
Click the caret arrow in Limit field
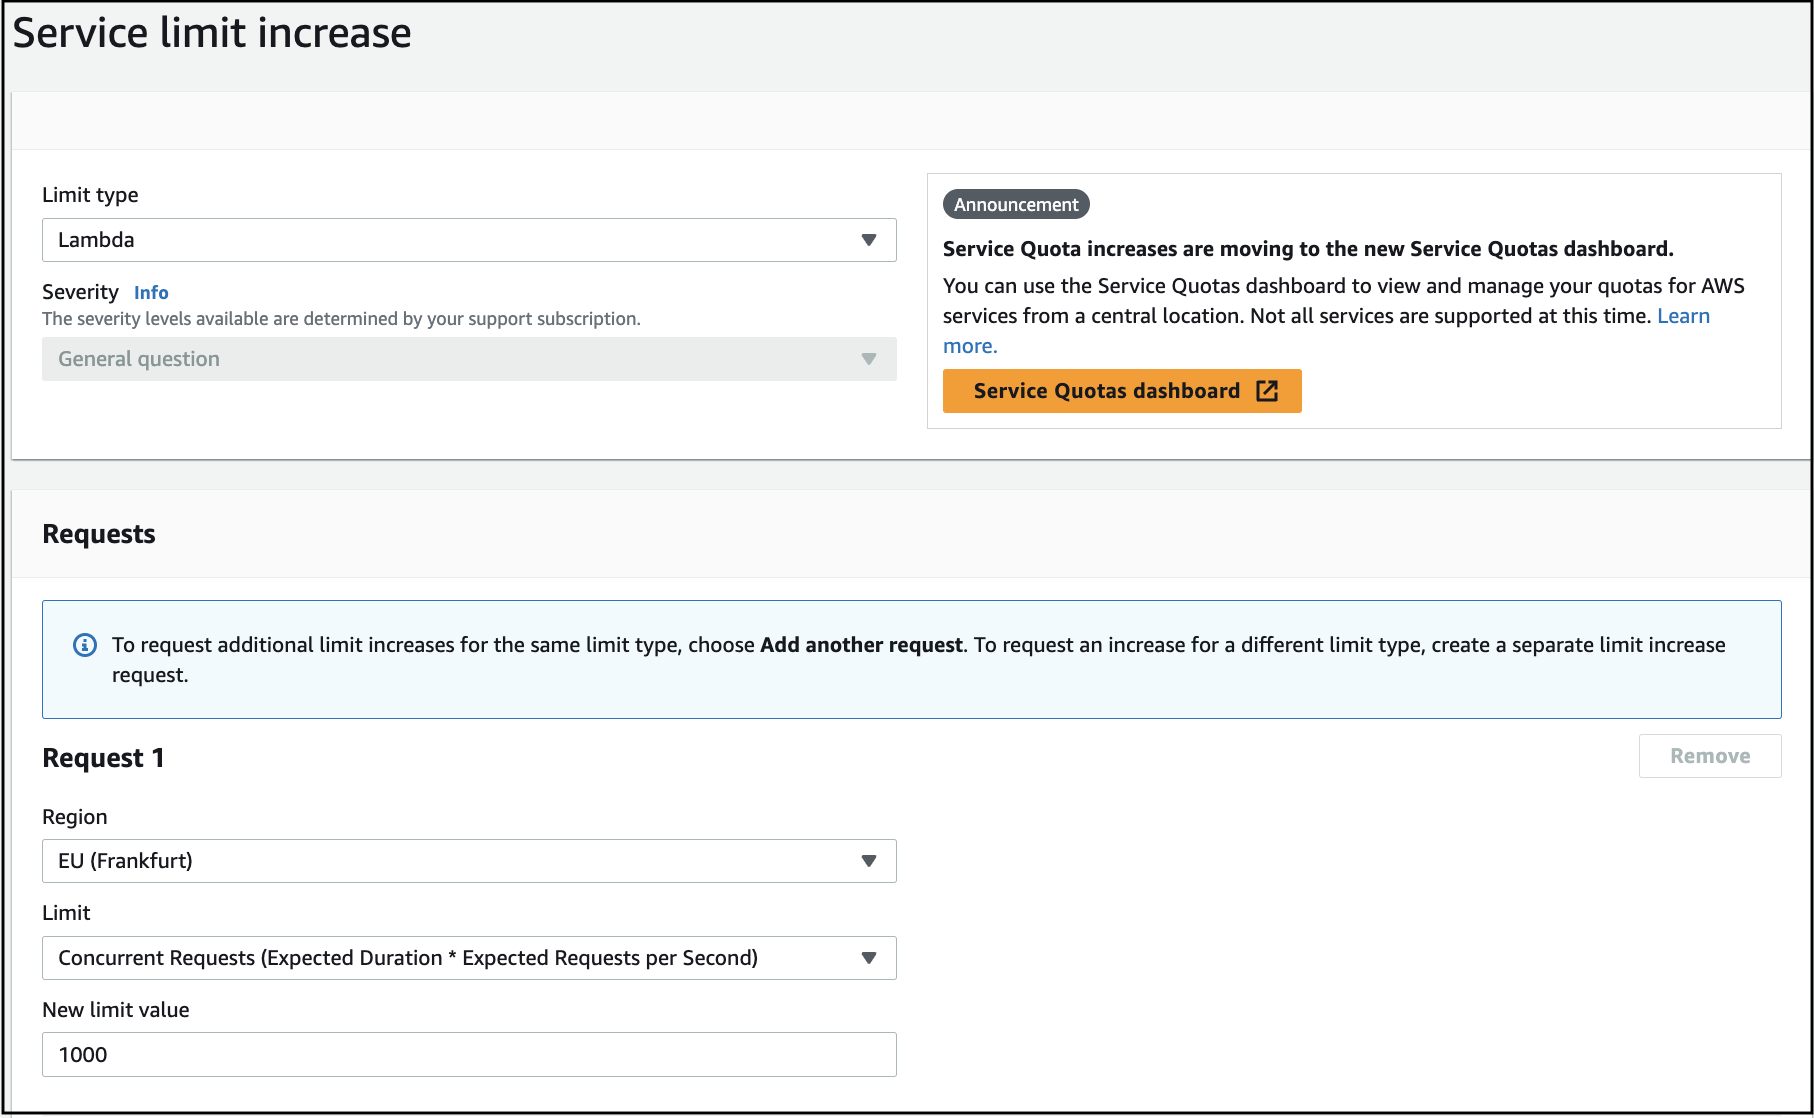point(868,958)
